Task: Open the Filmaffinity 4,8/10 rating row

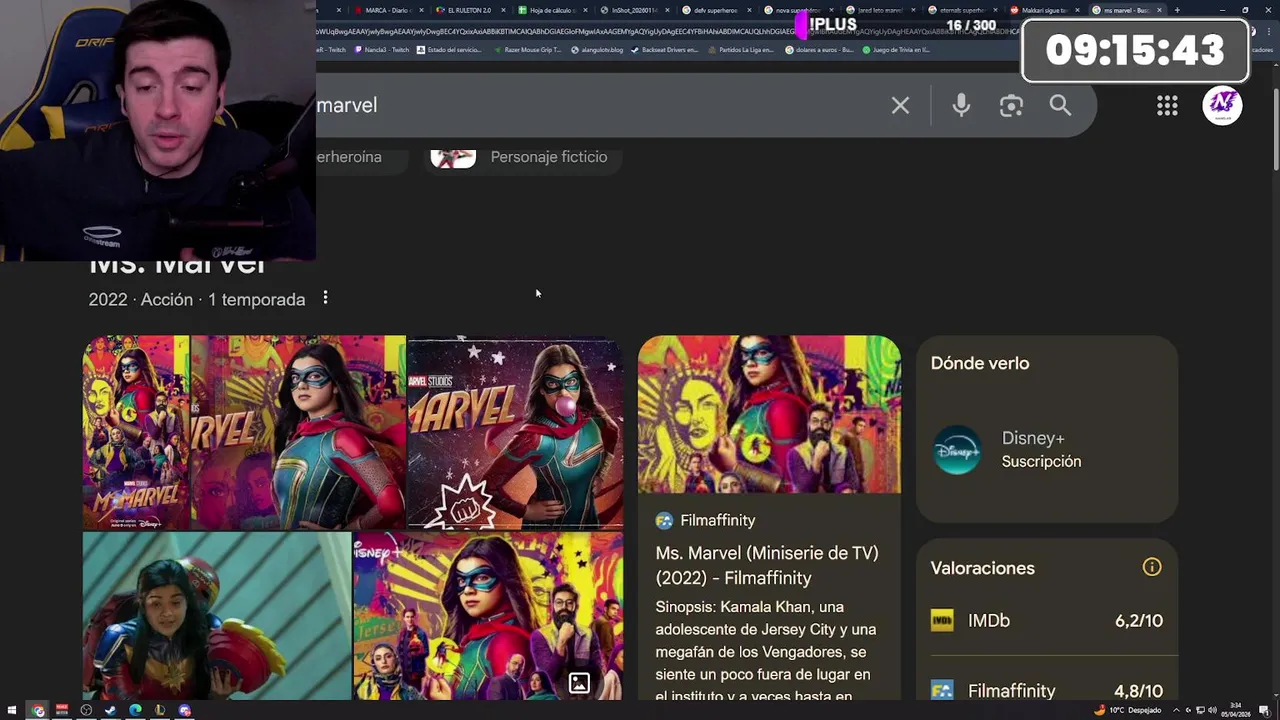Action: tap(1047, 690)
